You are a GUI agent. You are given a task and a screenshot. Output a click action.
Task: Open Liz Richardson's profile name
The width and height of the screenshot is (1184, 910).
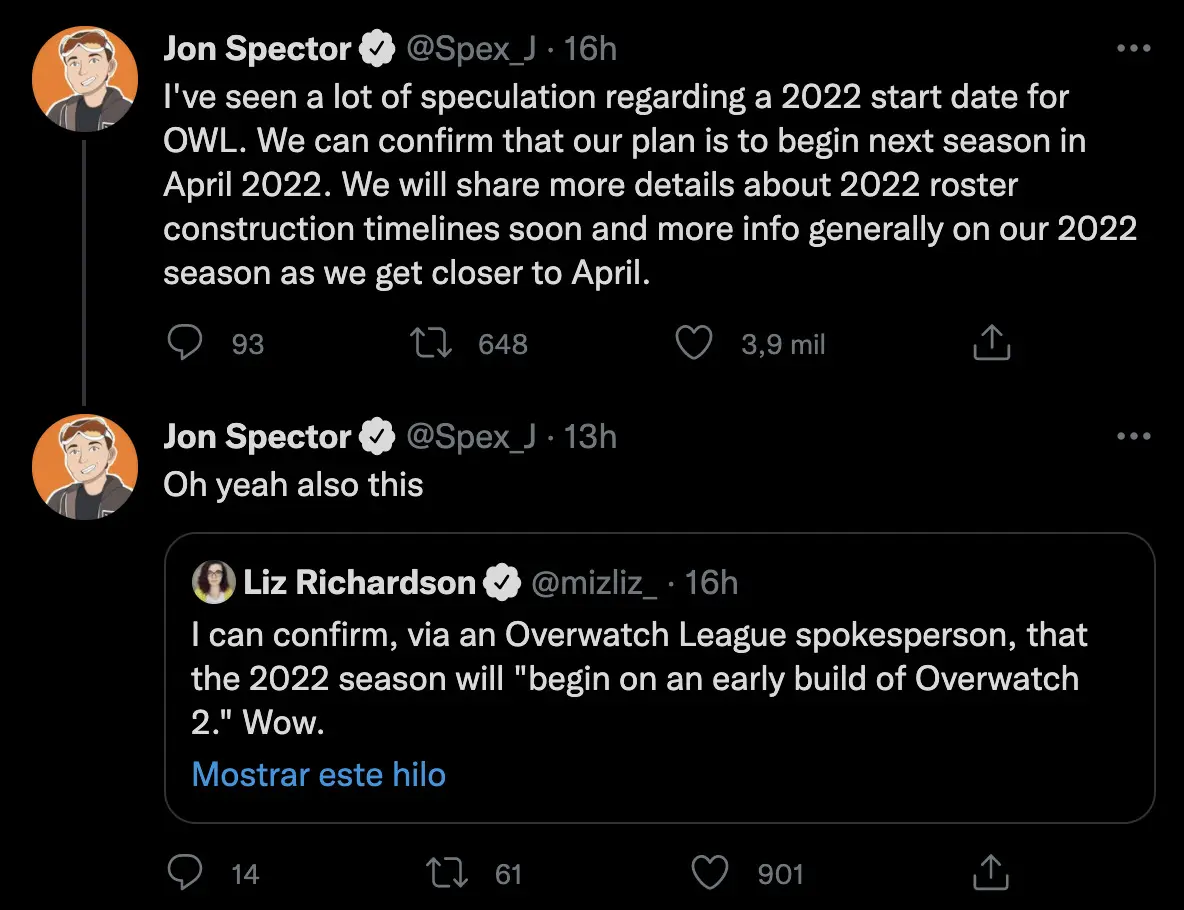click(x=359, y=582)
